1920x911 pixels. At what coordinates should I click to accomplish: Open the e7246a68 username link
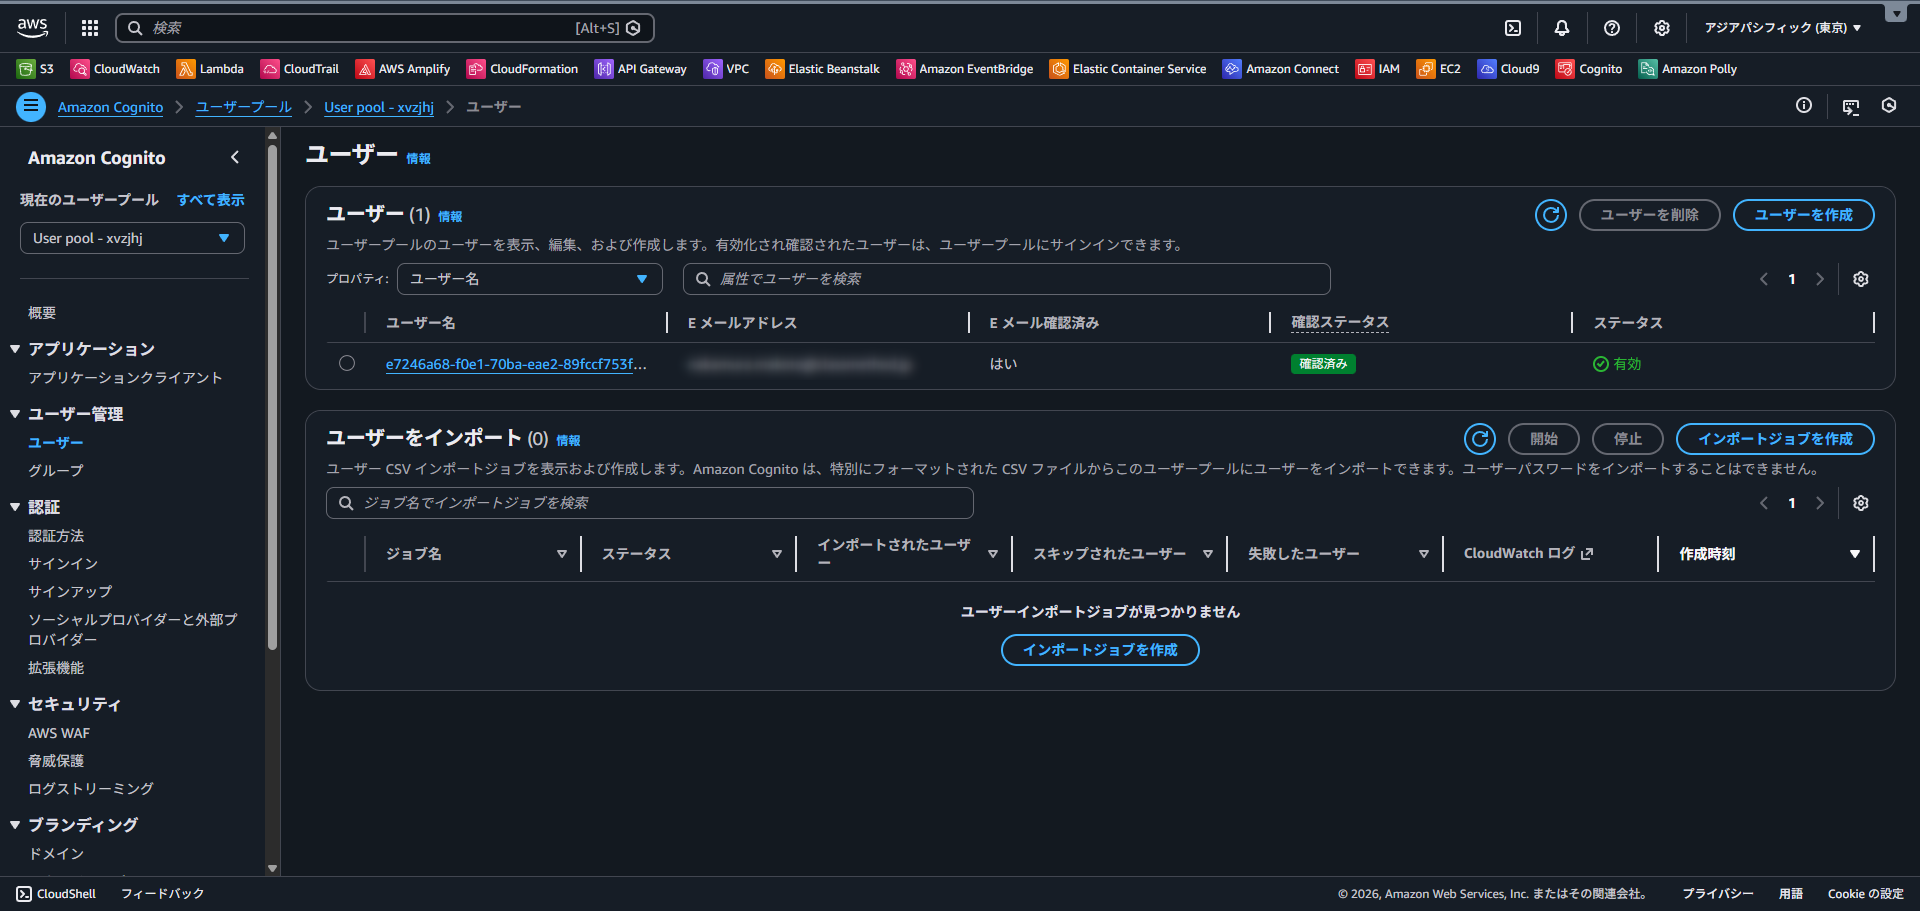coord(515,364)
